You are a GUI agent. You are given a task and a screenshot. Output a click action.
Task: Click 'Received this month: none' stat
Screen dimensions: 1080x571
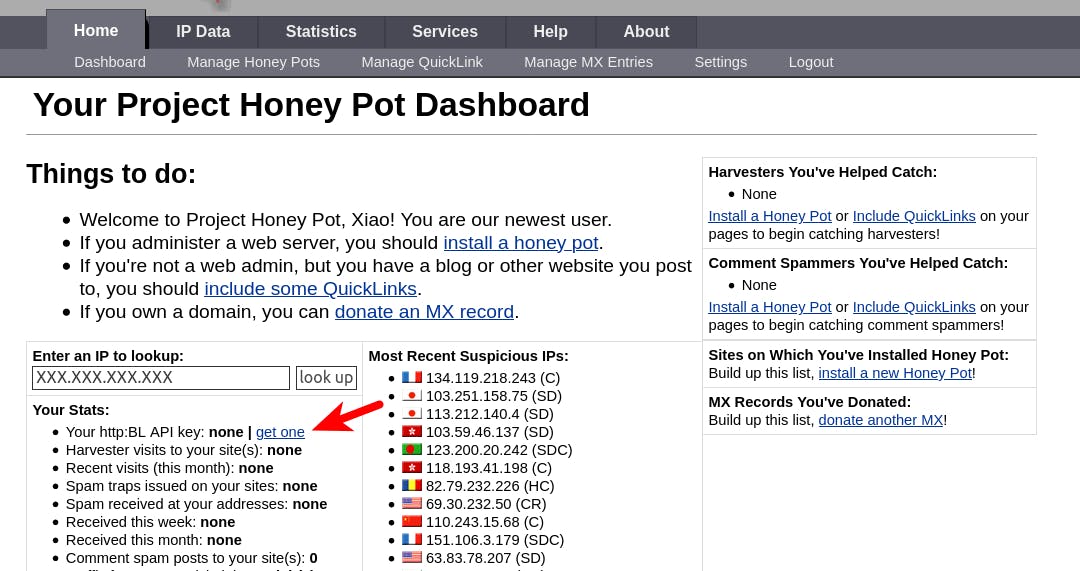[154, 540]
